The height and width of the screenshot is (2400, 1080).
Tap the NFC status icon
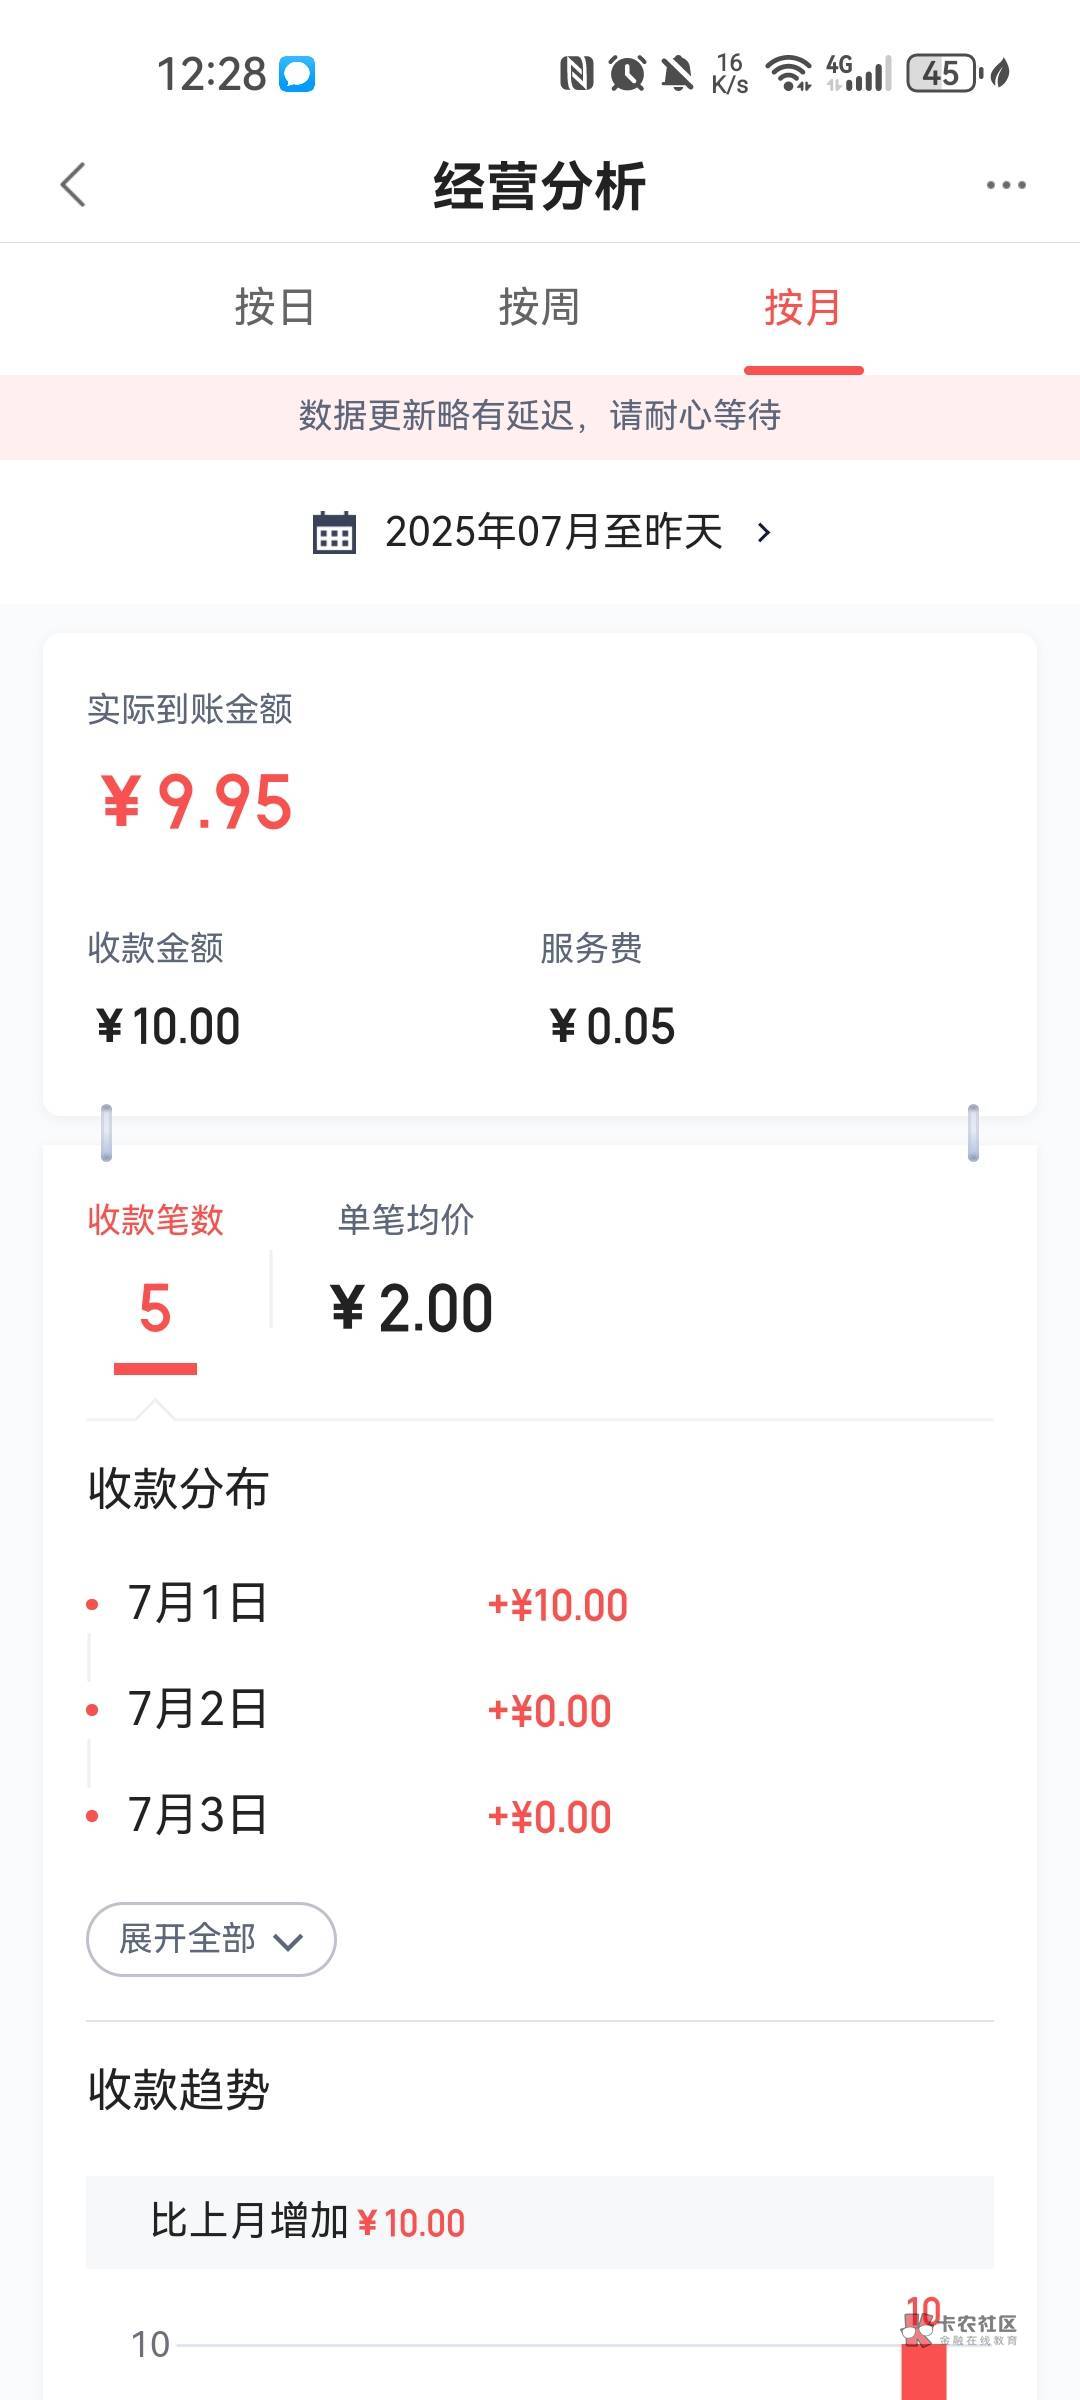coord(576,73)
